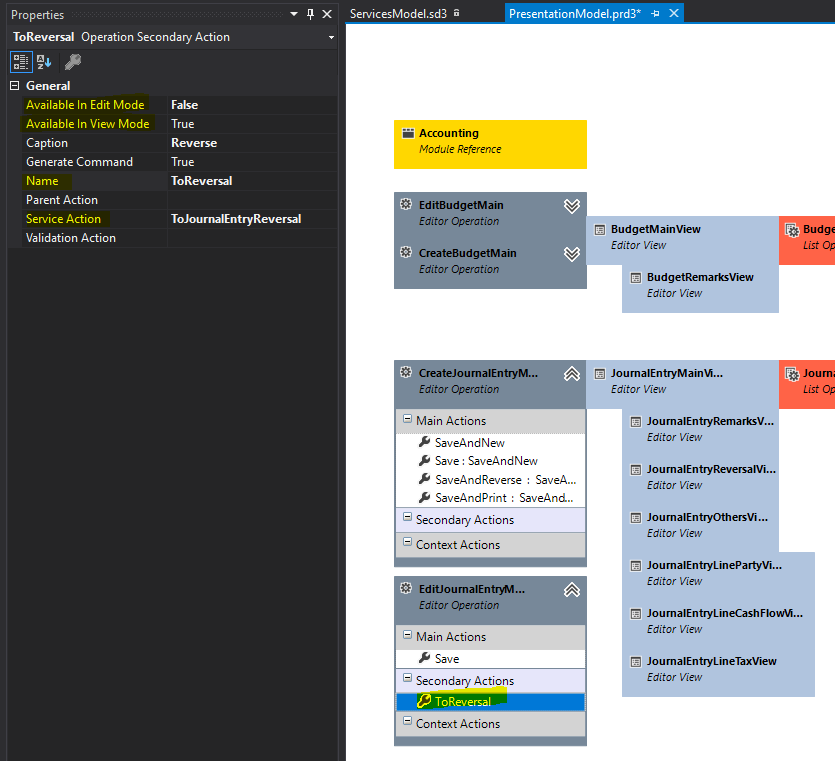The width and height of the screenshot is (835, 761).
Task: Switch to the ServicesModel.sd3 tab
Action: coord(398,14)
